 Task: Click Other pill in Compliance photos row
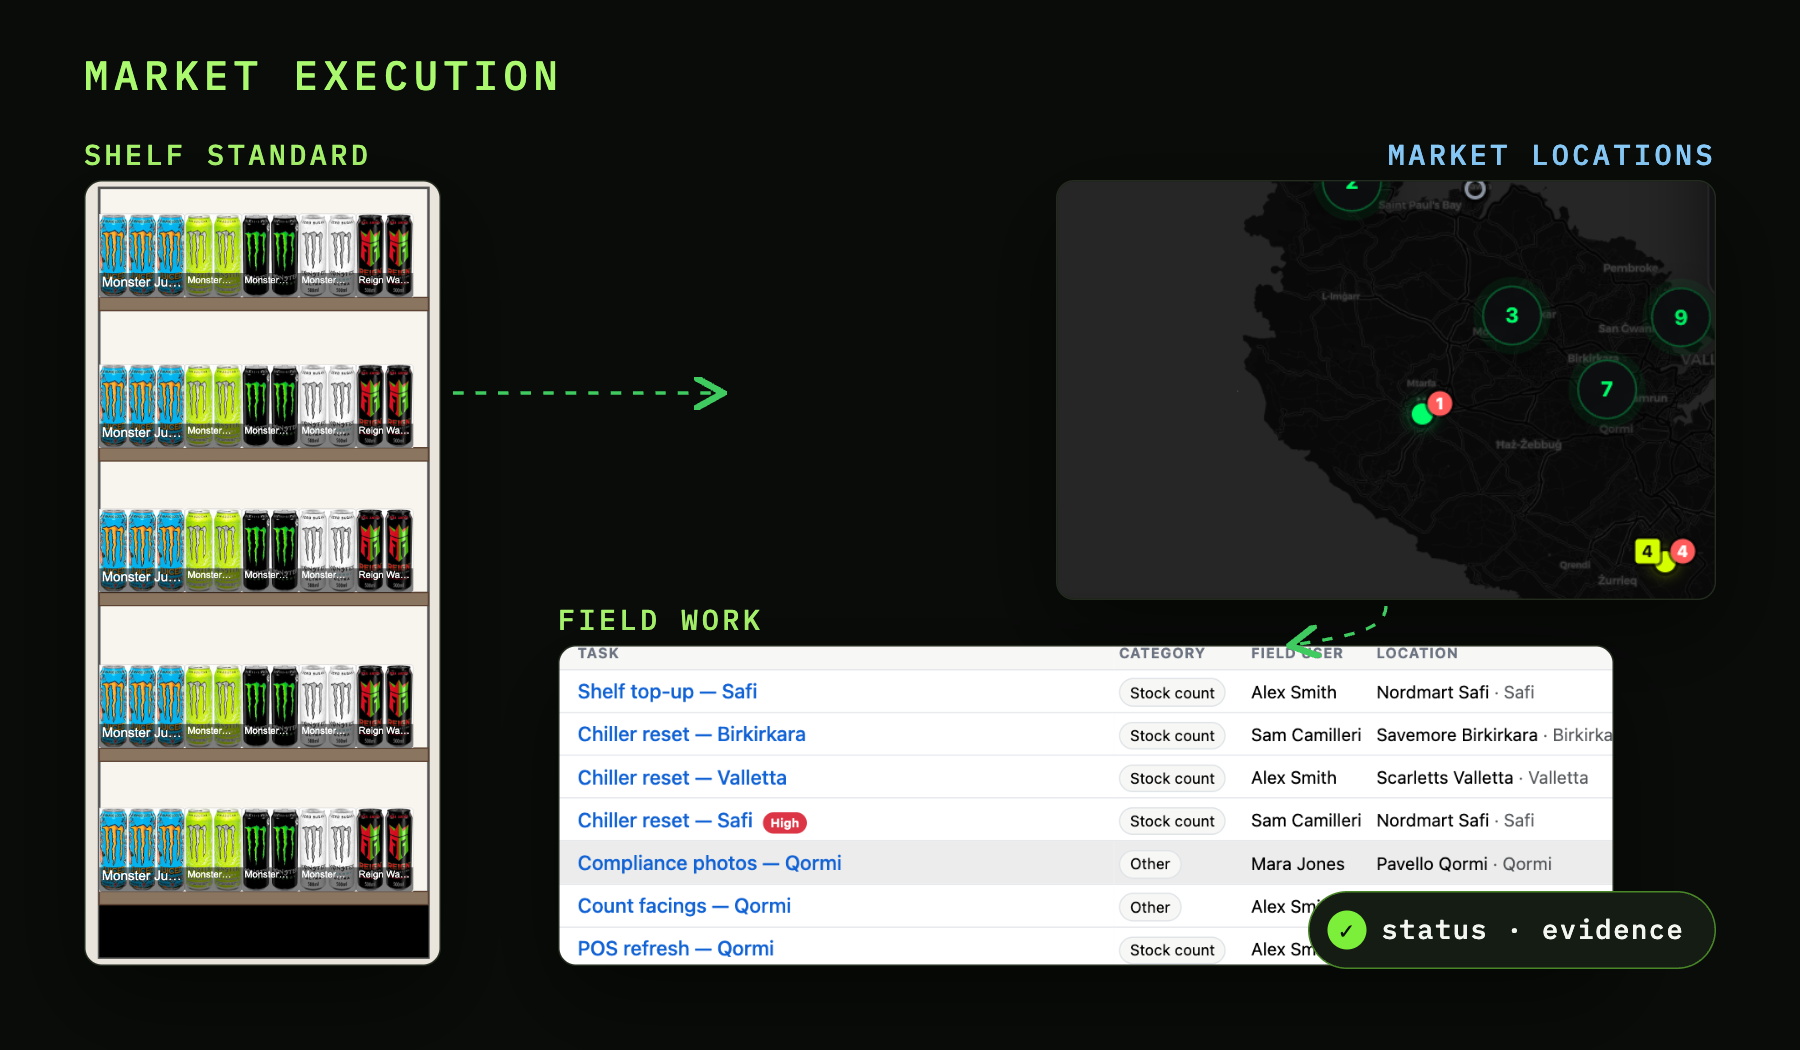(x=1150, y=864)
